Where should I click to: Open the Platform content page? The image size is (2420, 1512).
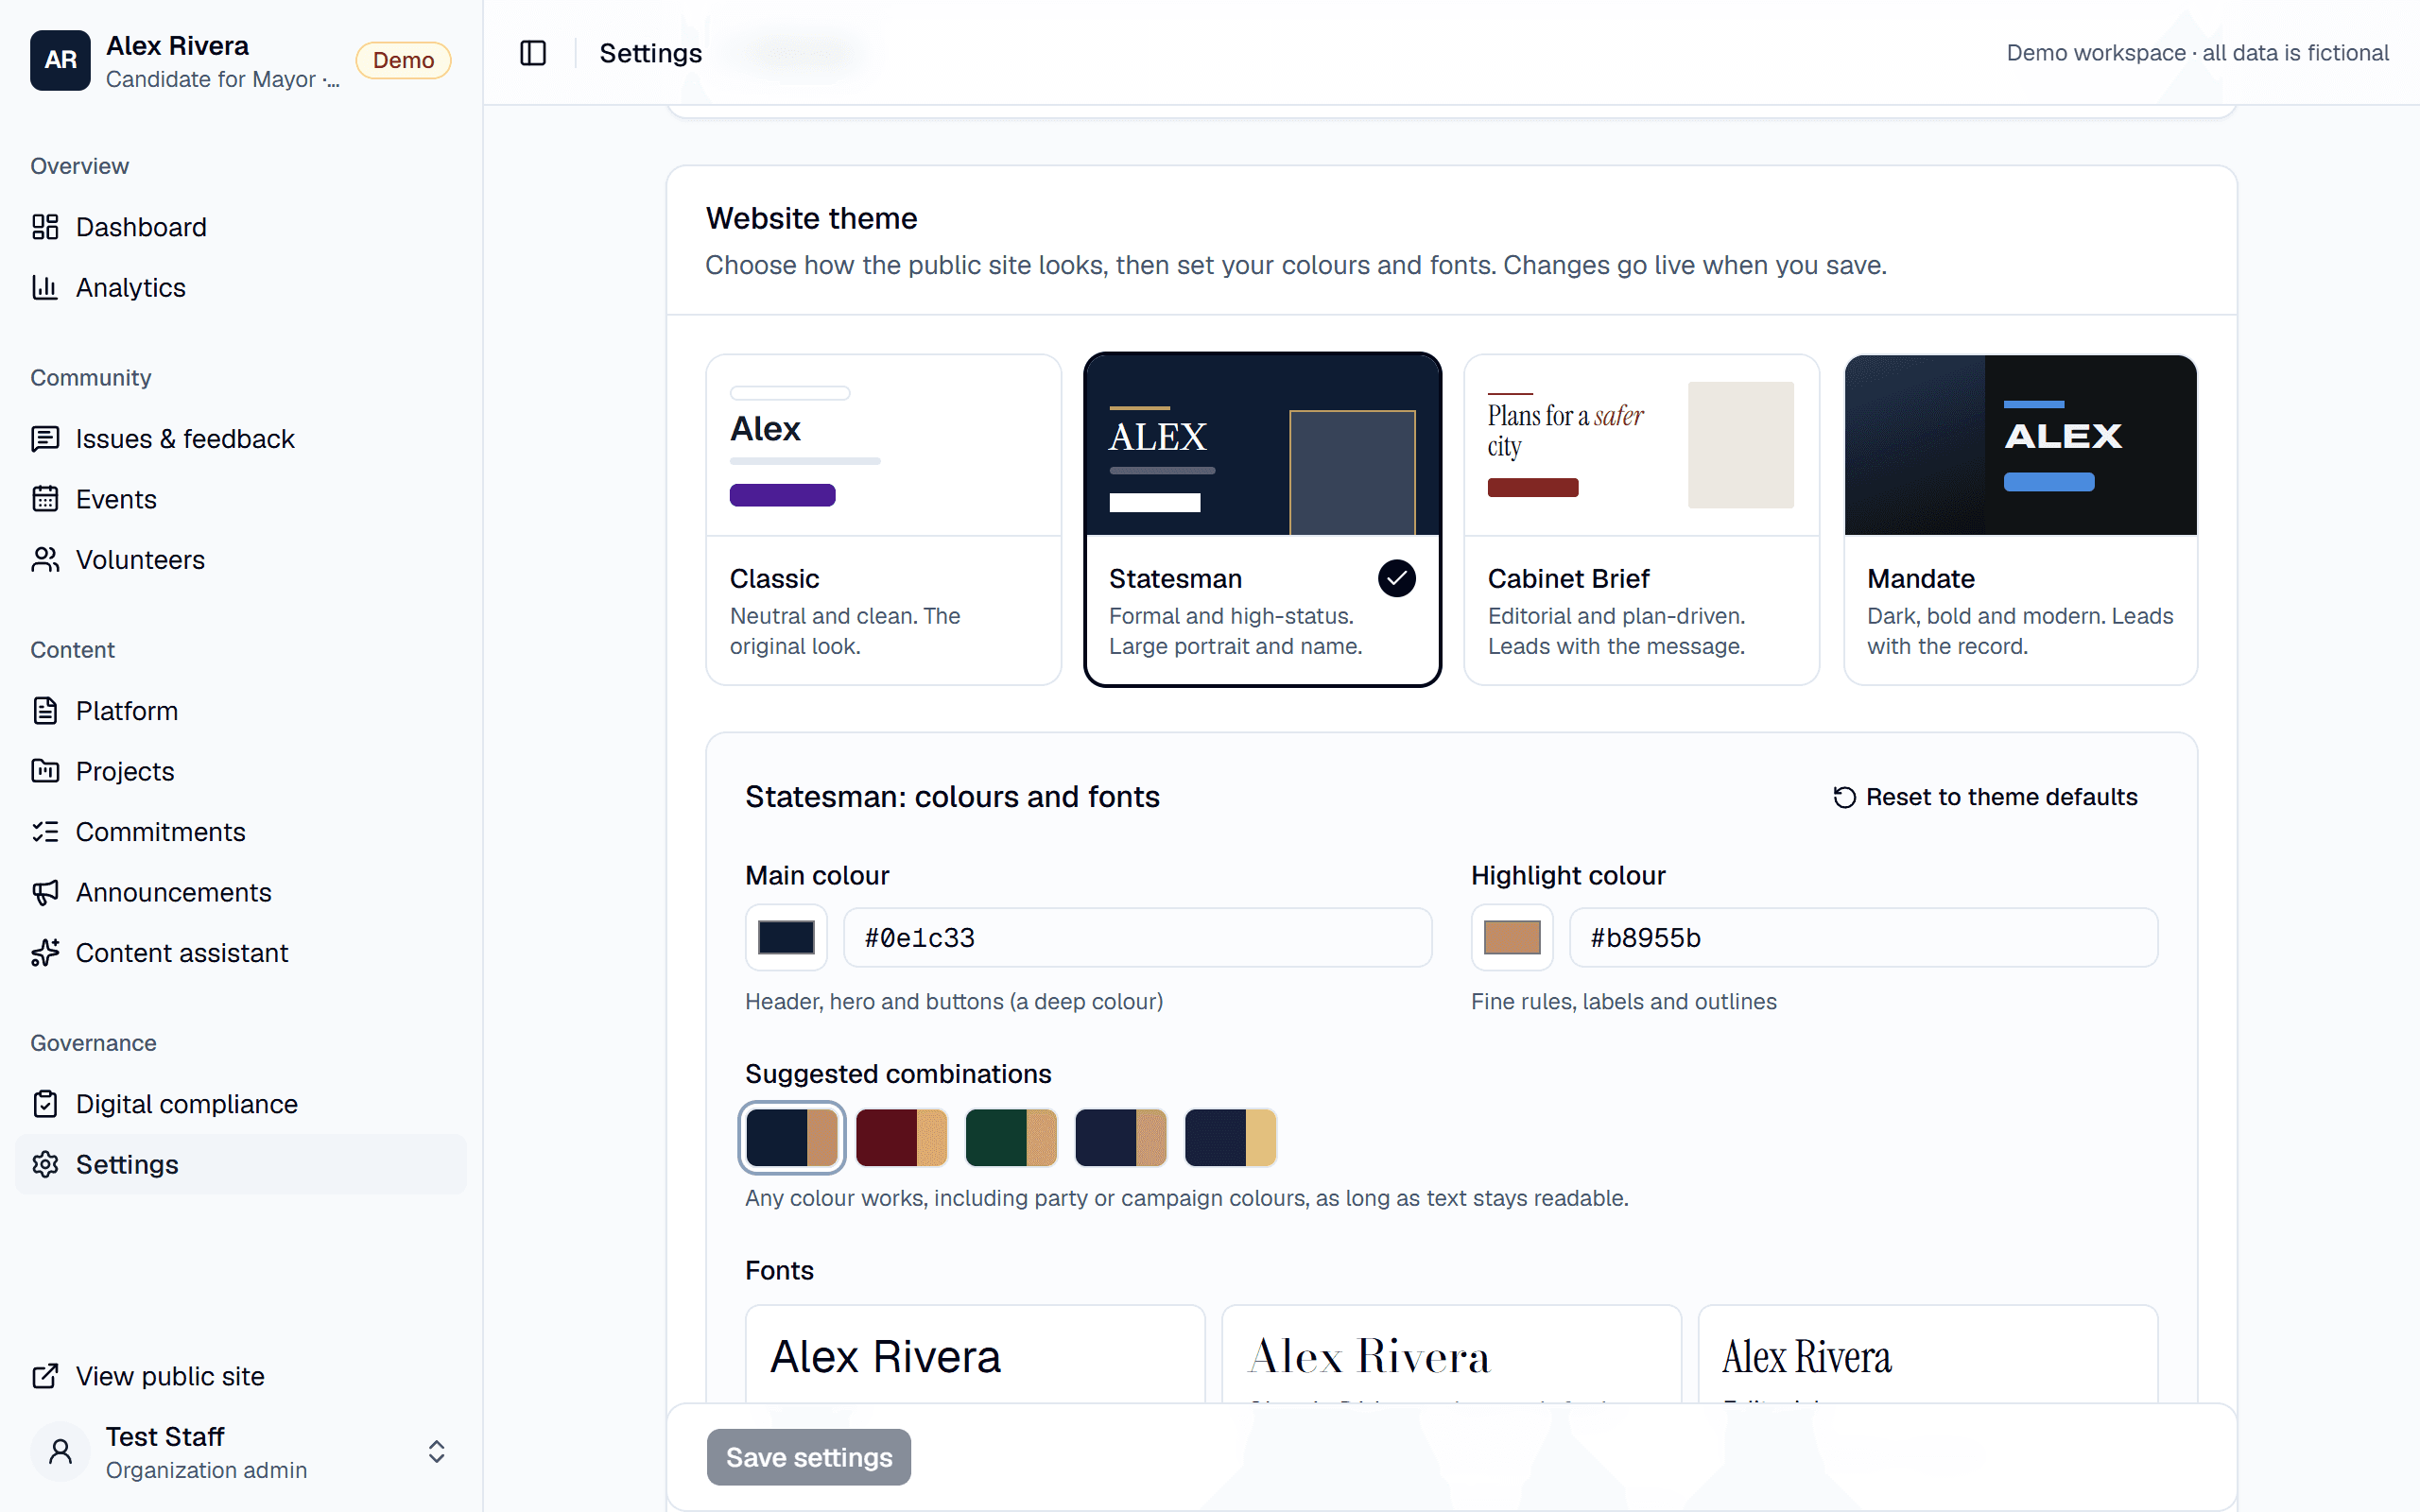click(x=240, y=711)
